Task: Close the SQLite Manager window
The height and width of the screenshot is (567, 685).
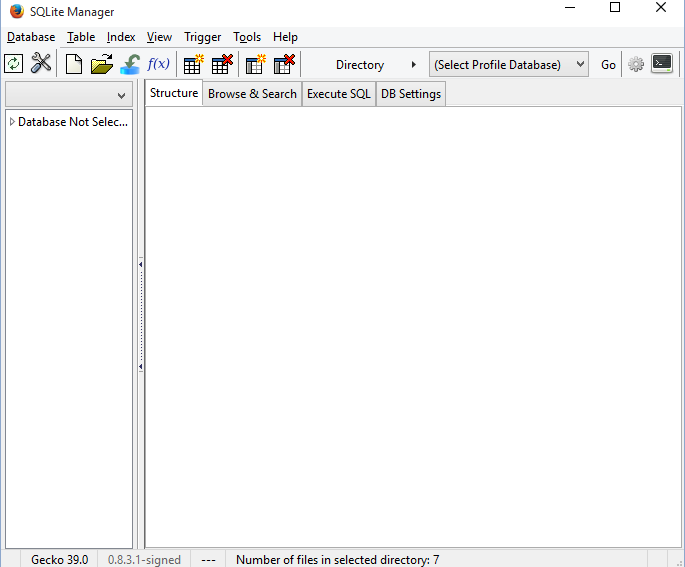Action: click(661, 7)
